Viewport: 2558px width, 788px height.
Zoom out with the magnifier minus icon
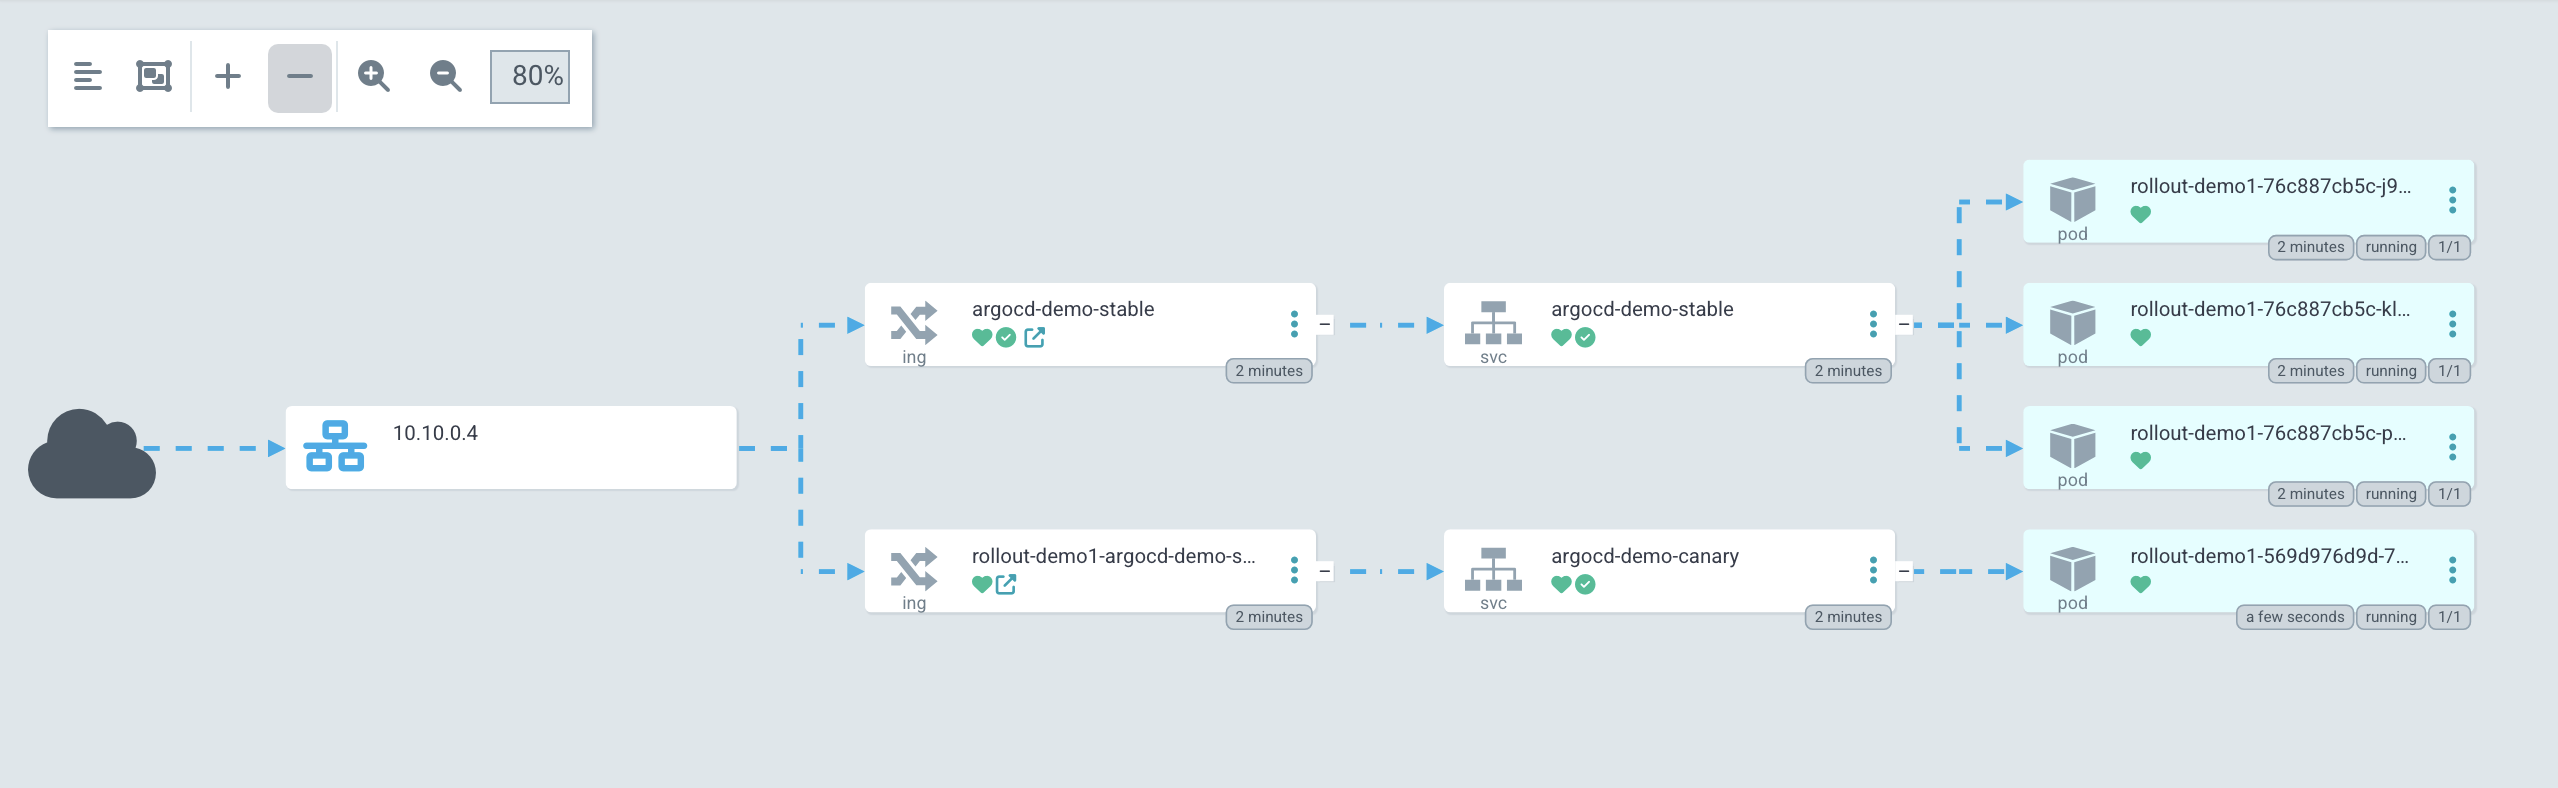[x=445, y=76]
